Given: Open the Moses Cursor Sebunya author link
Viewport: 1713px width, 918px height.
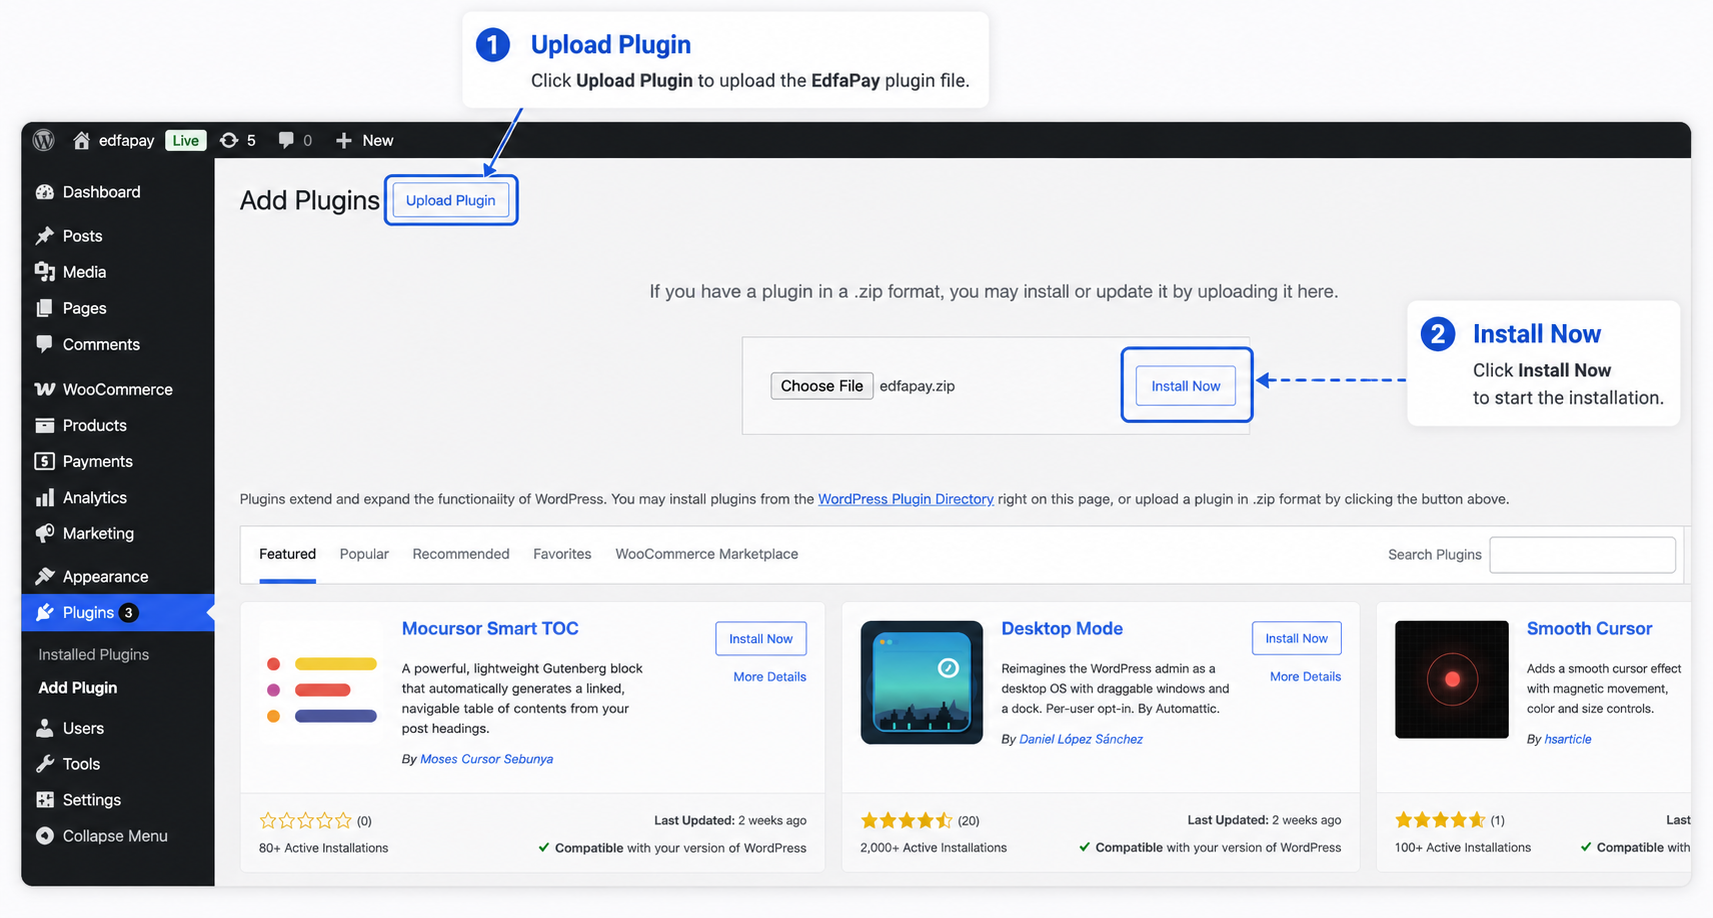Looking at the screenshot, I should 487,759.
